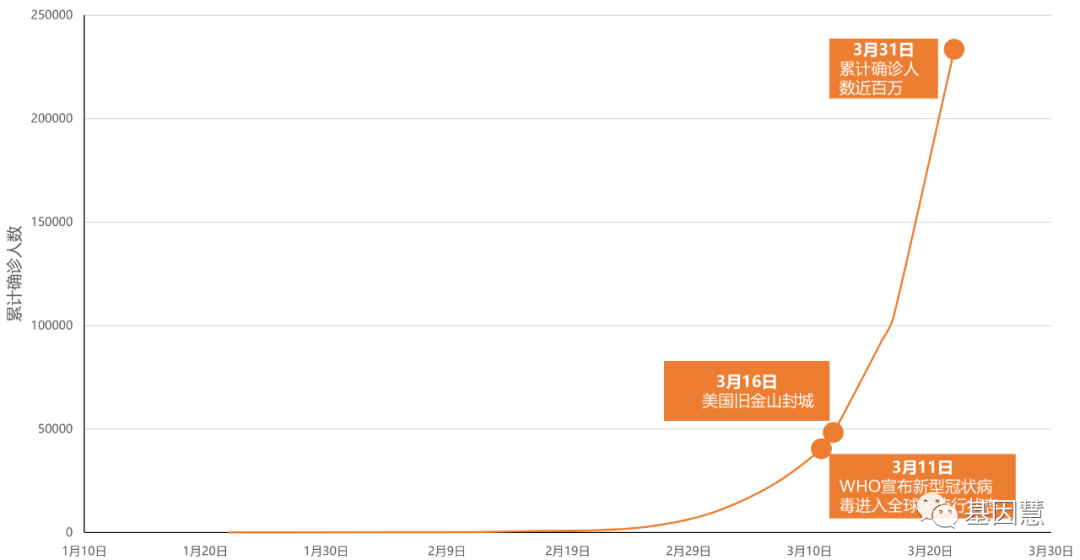Click the 3月20日 x-axis label
This screenshot has width=1080, height=560.
[x=930, y=550]
